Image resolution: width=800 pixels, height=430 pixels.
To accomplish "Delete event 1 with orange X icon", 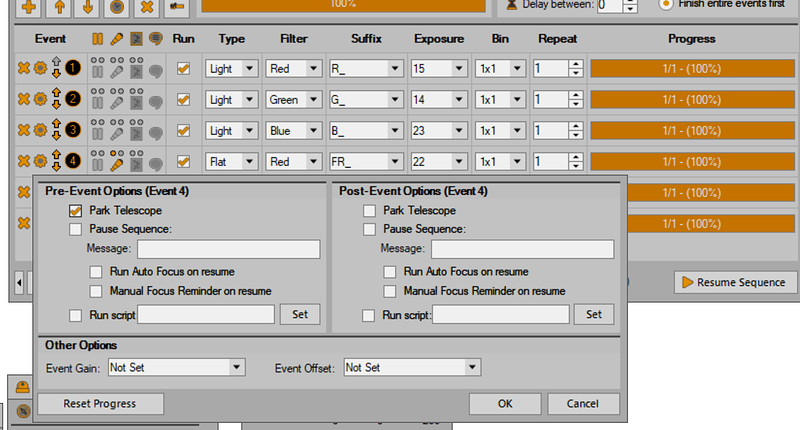I will click(x=23, y=68).
